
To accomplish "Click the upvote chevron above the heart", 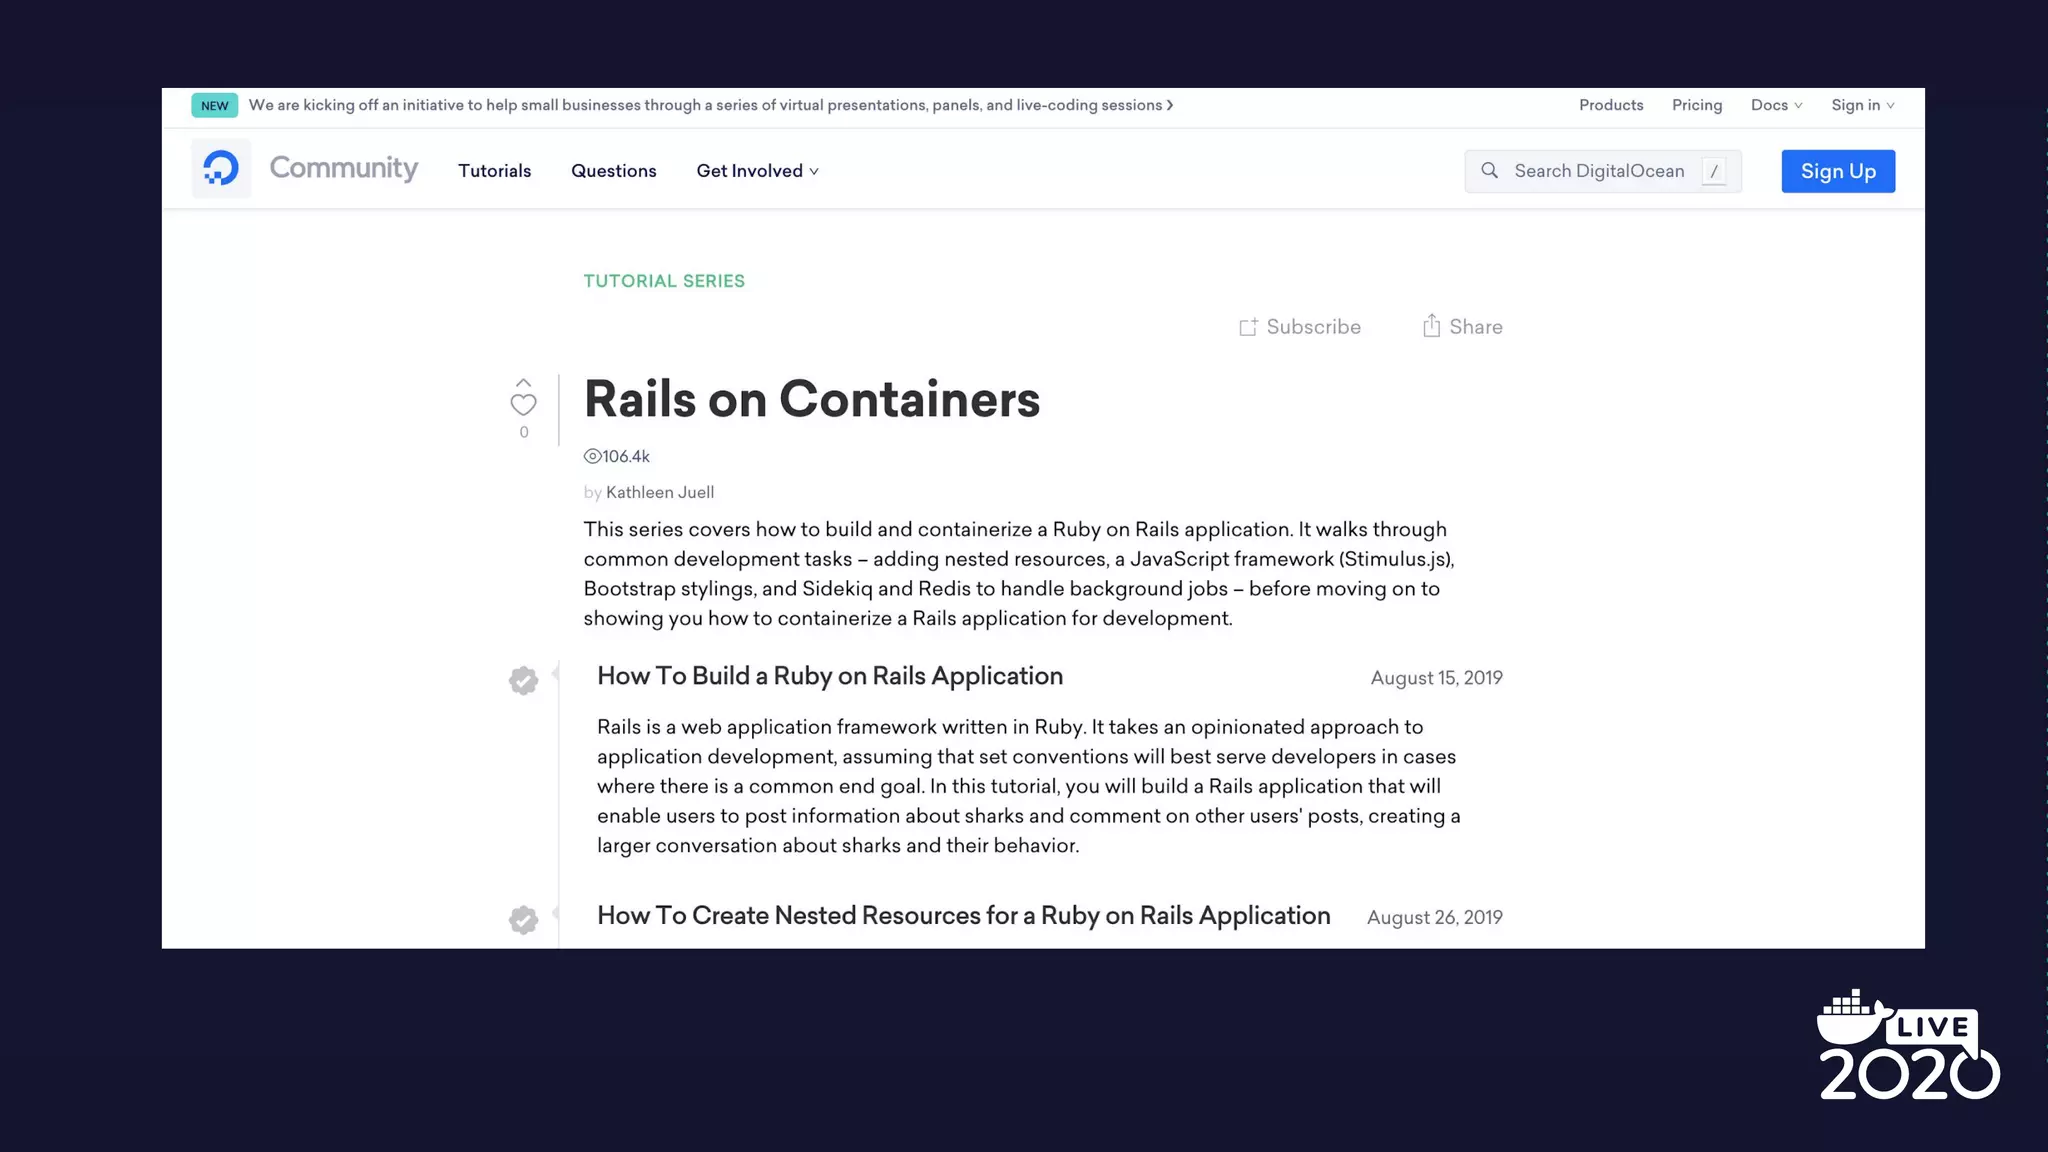I will 523,383.
